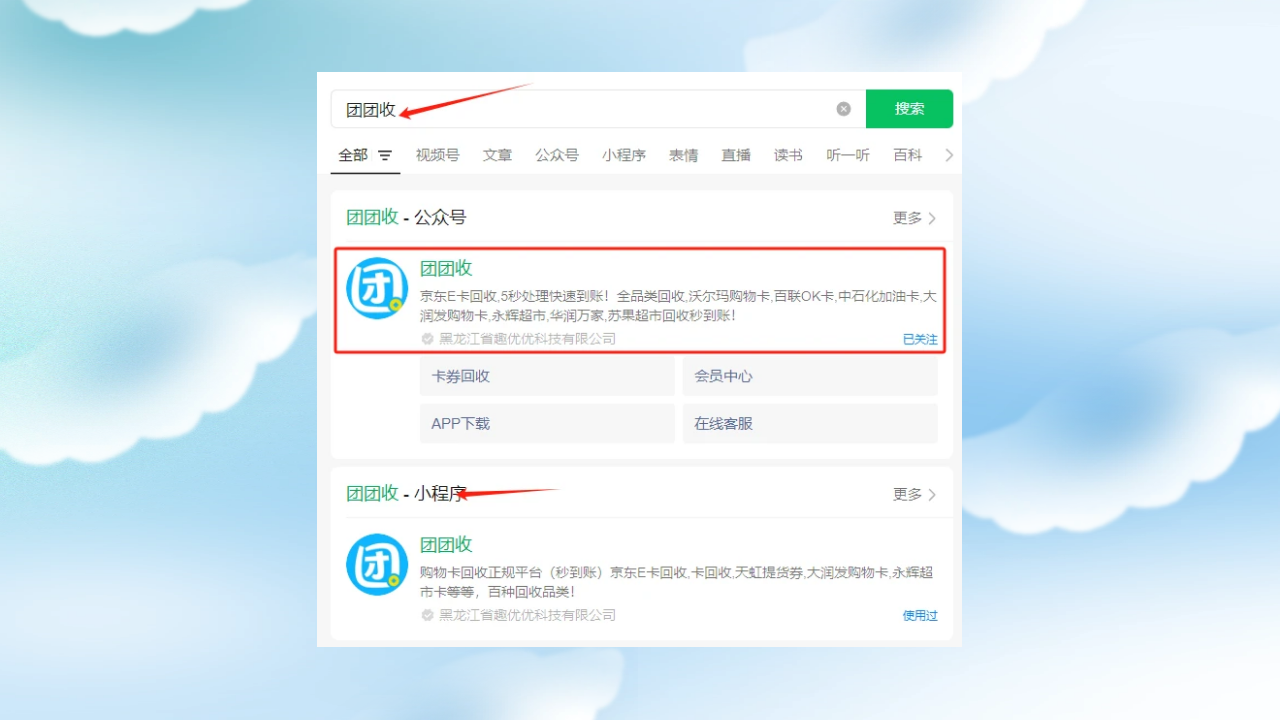Image resolution: width=1280 pixels, height=720 pixels.
Task: Click the 小程序 description starting 购物卡回收正规平台
Action: (x=676, y=582)
